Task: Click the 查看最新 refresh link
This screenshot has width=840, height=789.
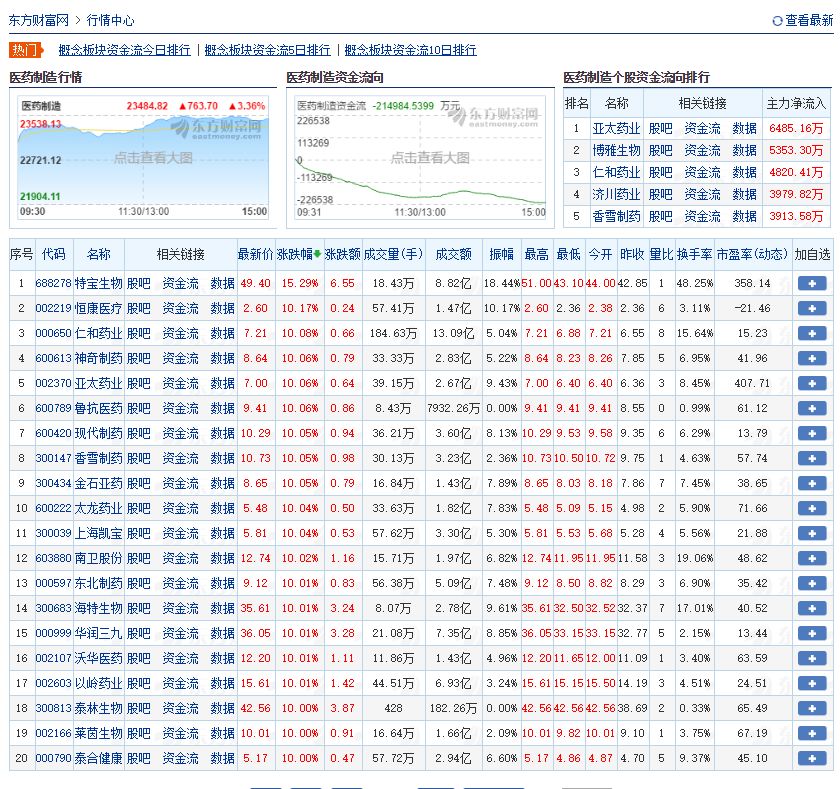Action: (802, 20)
